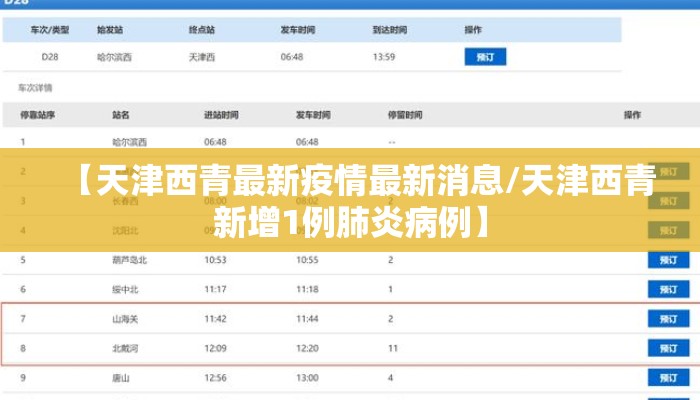Click the 唐山 station name
Image resolution: width=700 pixels, height=400 pixels.
click(121, 378)
